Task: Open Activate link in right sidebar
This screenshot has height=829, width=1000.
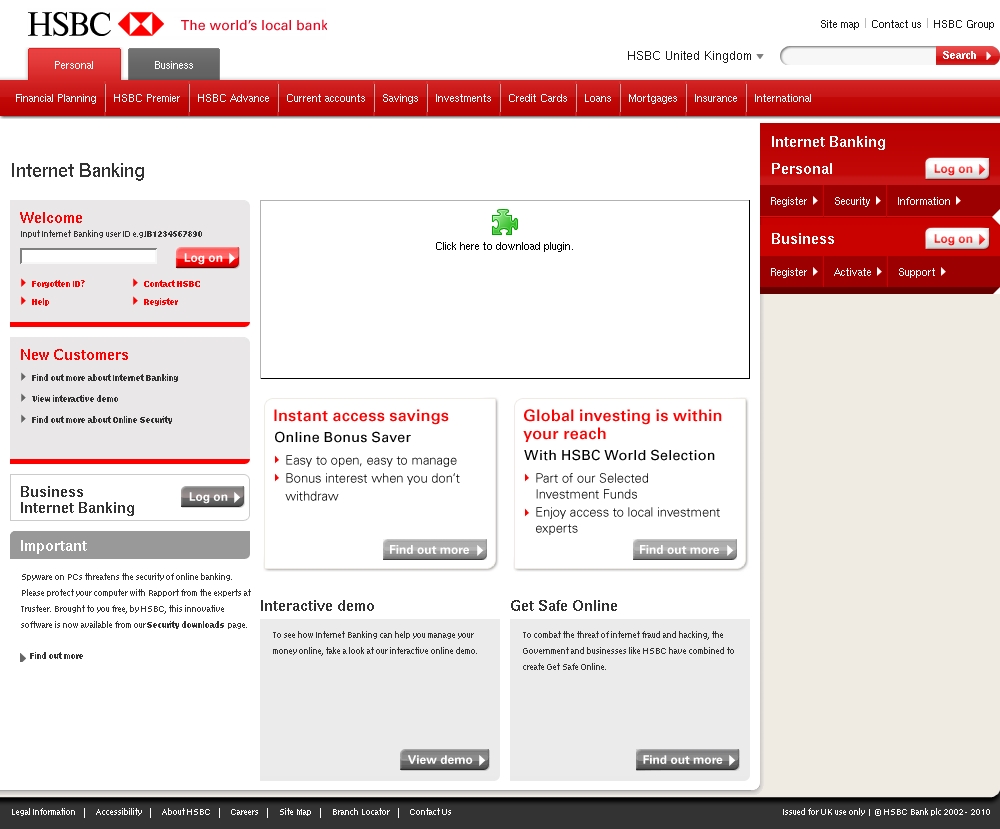Action: click(857, 272)
